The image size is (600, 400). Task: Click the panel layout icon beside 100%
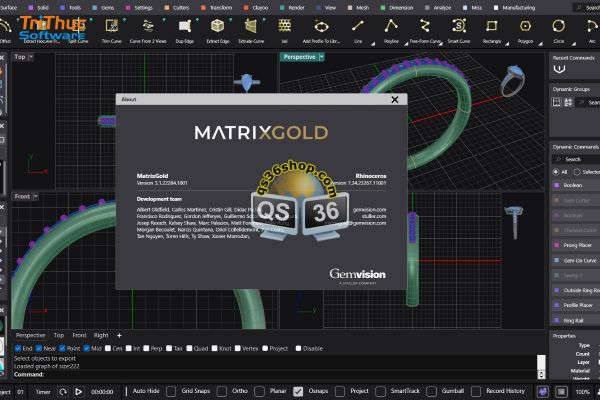tap(561, 392)
